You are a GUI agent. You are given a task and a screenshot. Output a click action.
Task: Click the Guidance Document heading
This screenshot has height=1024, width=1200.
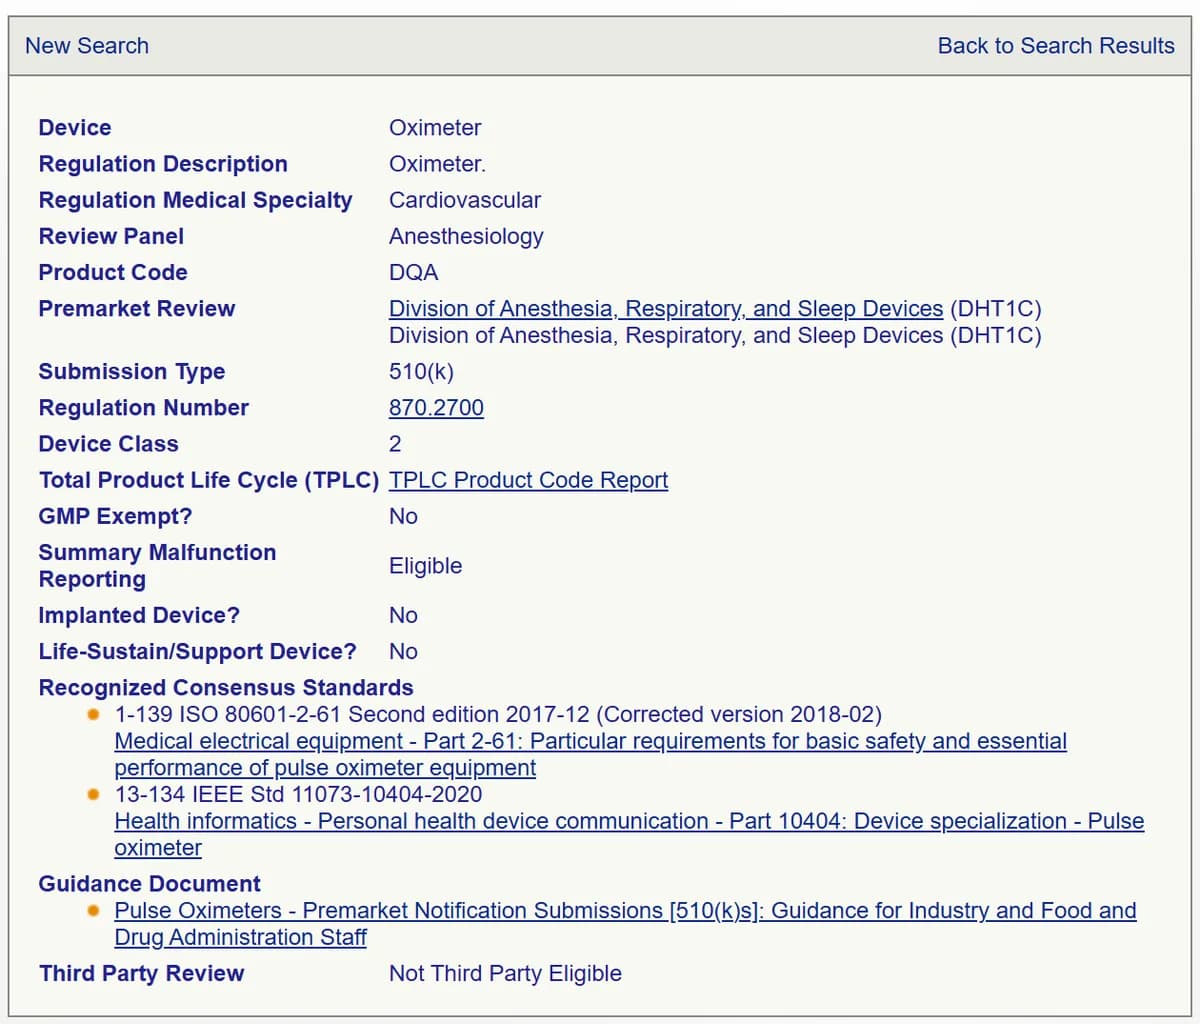click(x=149, y=884)
